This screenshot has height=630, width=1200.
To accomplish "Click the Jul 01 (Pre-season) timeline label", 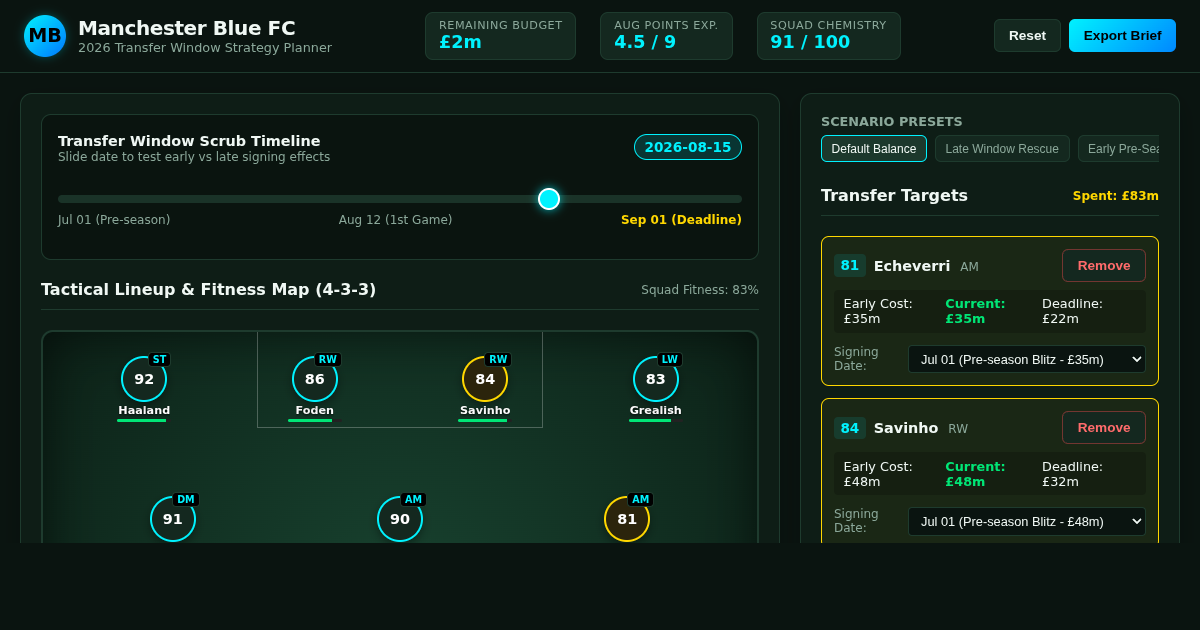I will click(x=114, y=220).
